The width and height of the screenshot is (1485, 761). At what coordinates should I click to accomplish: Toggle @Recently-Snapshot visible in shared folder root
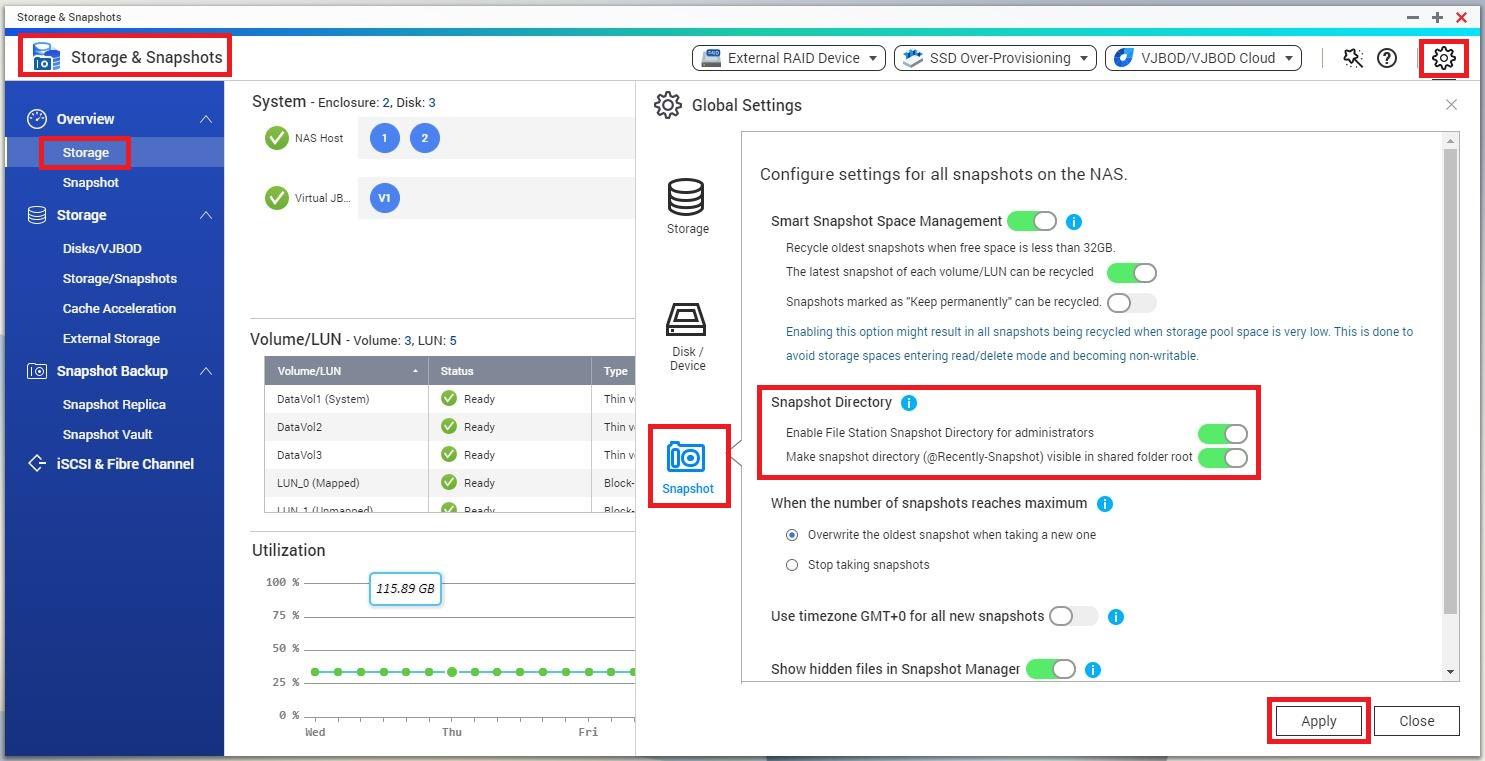[x=1223, y=457]
